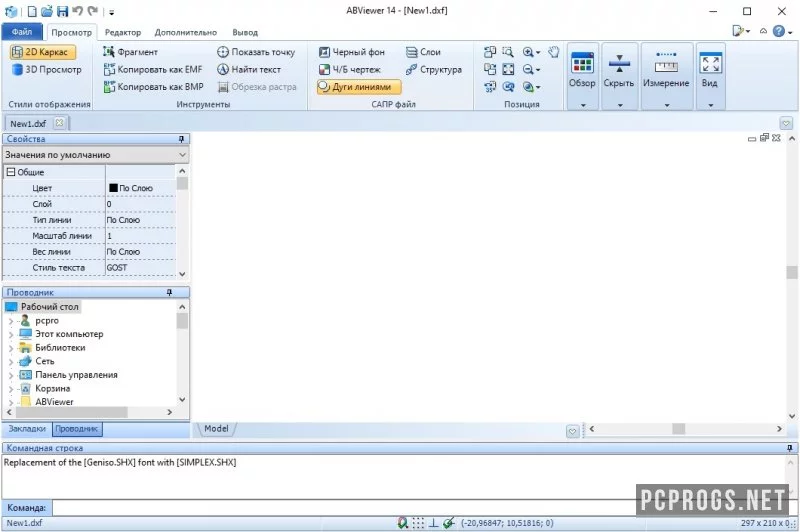Select the Model layout tab
The width and height of the screenshot is (800, 532).
click(x=216, y=428)
